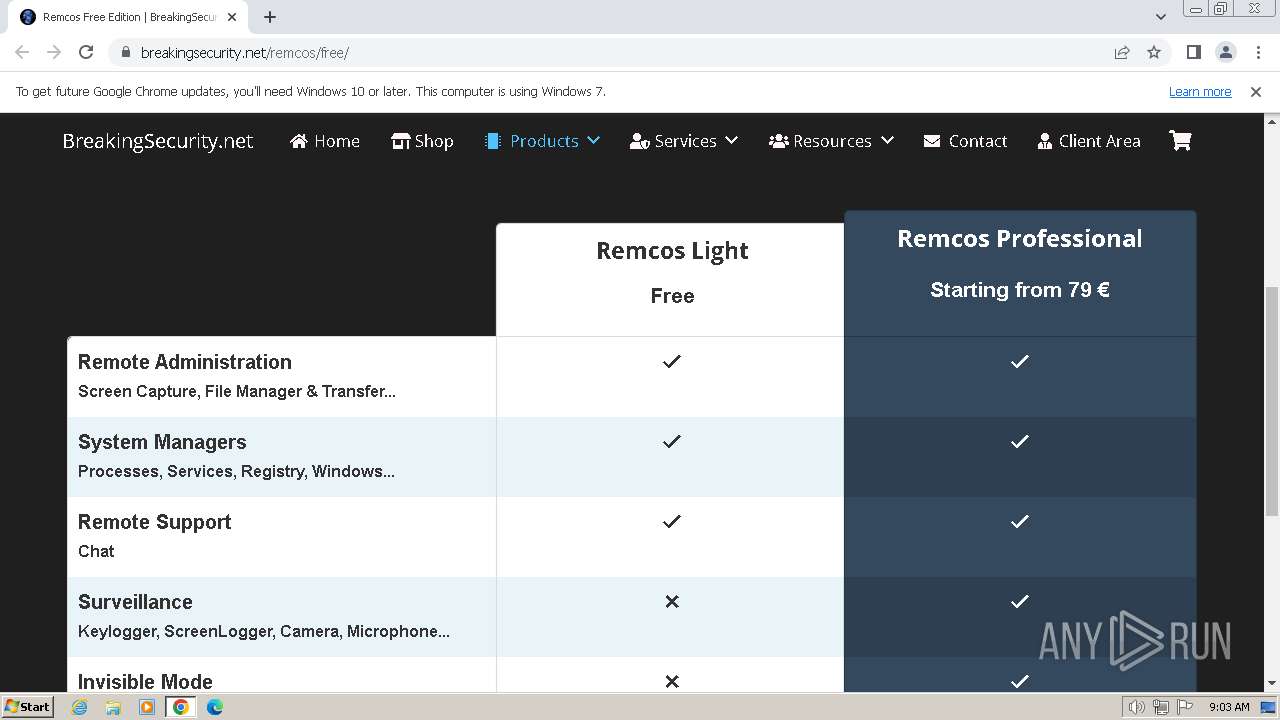Screen dimensions: 1280x720
Task: Click Light checkmark for Remote Administration
Action: point(672,361)
